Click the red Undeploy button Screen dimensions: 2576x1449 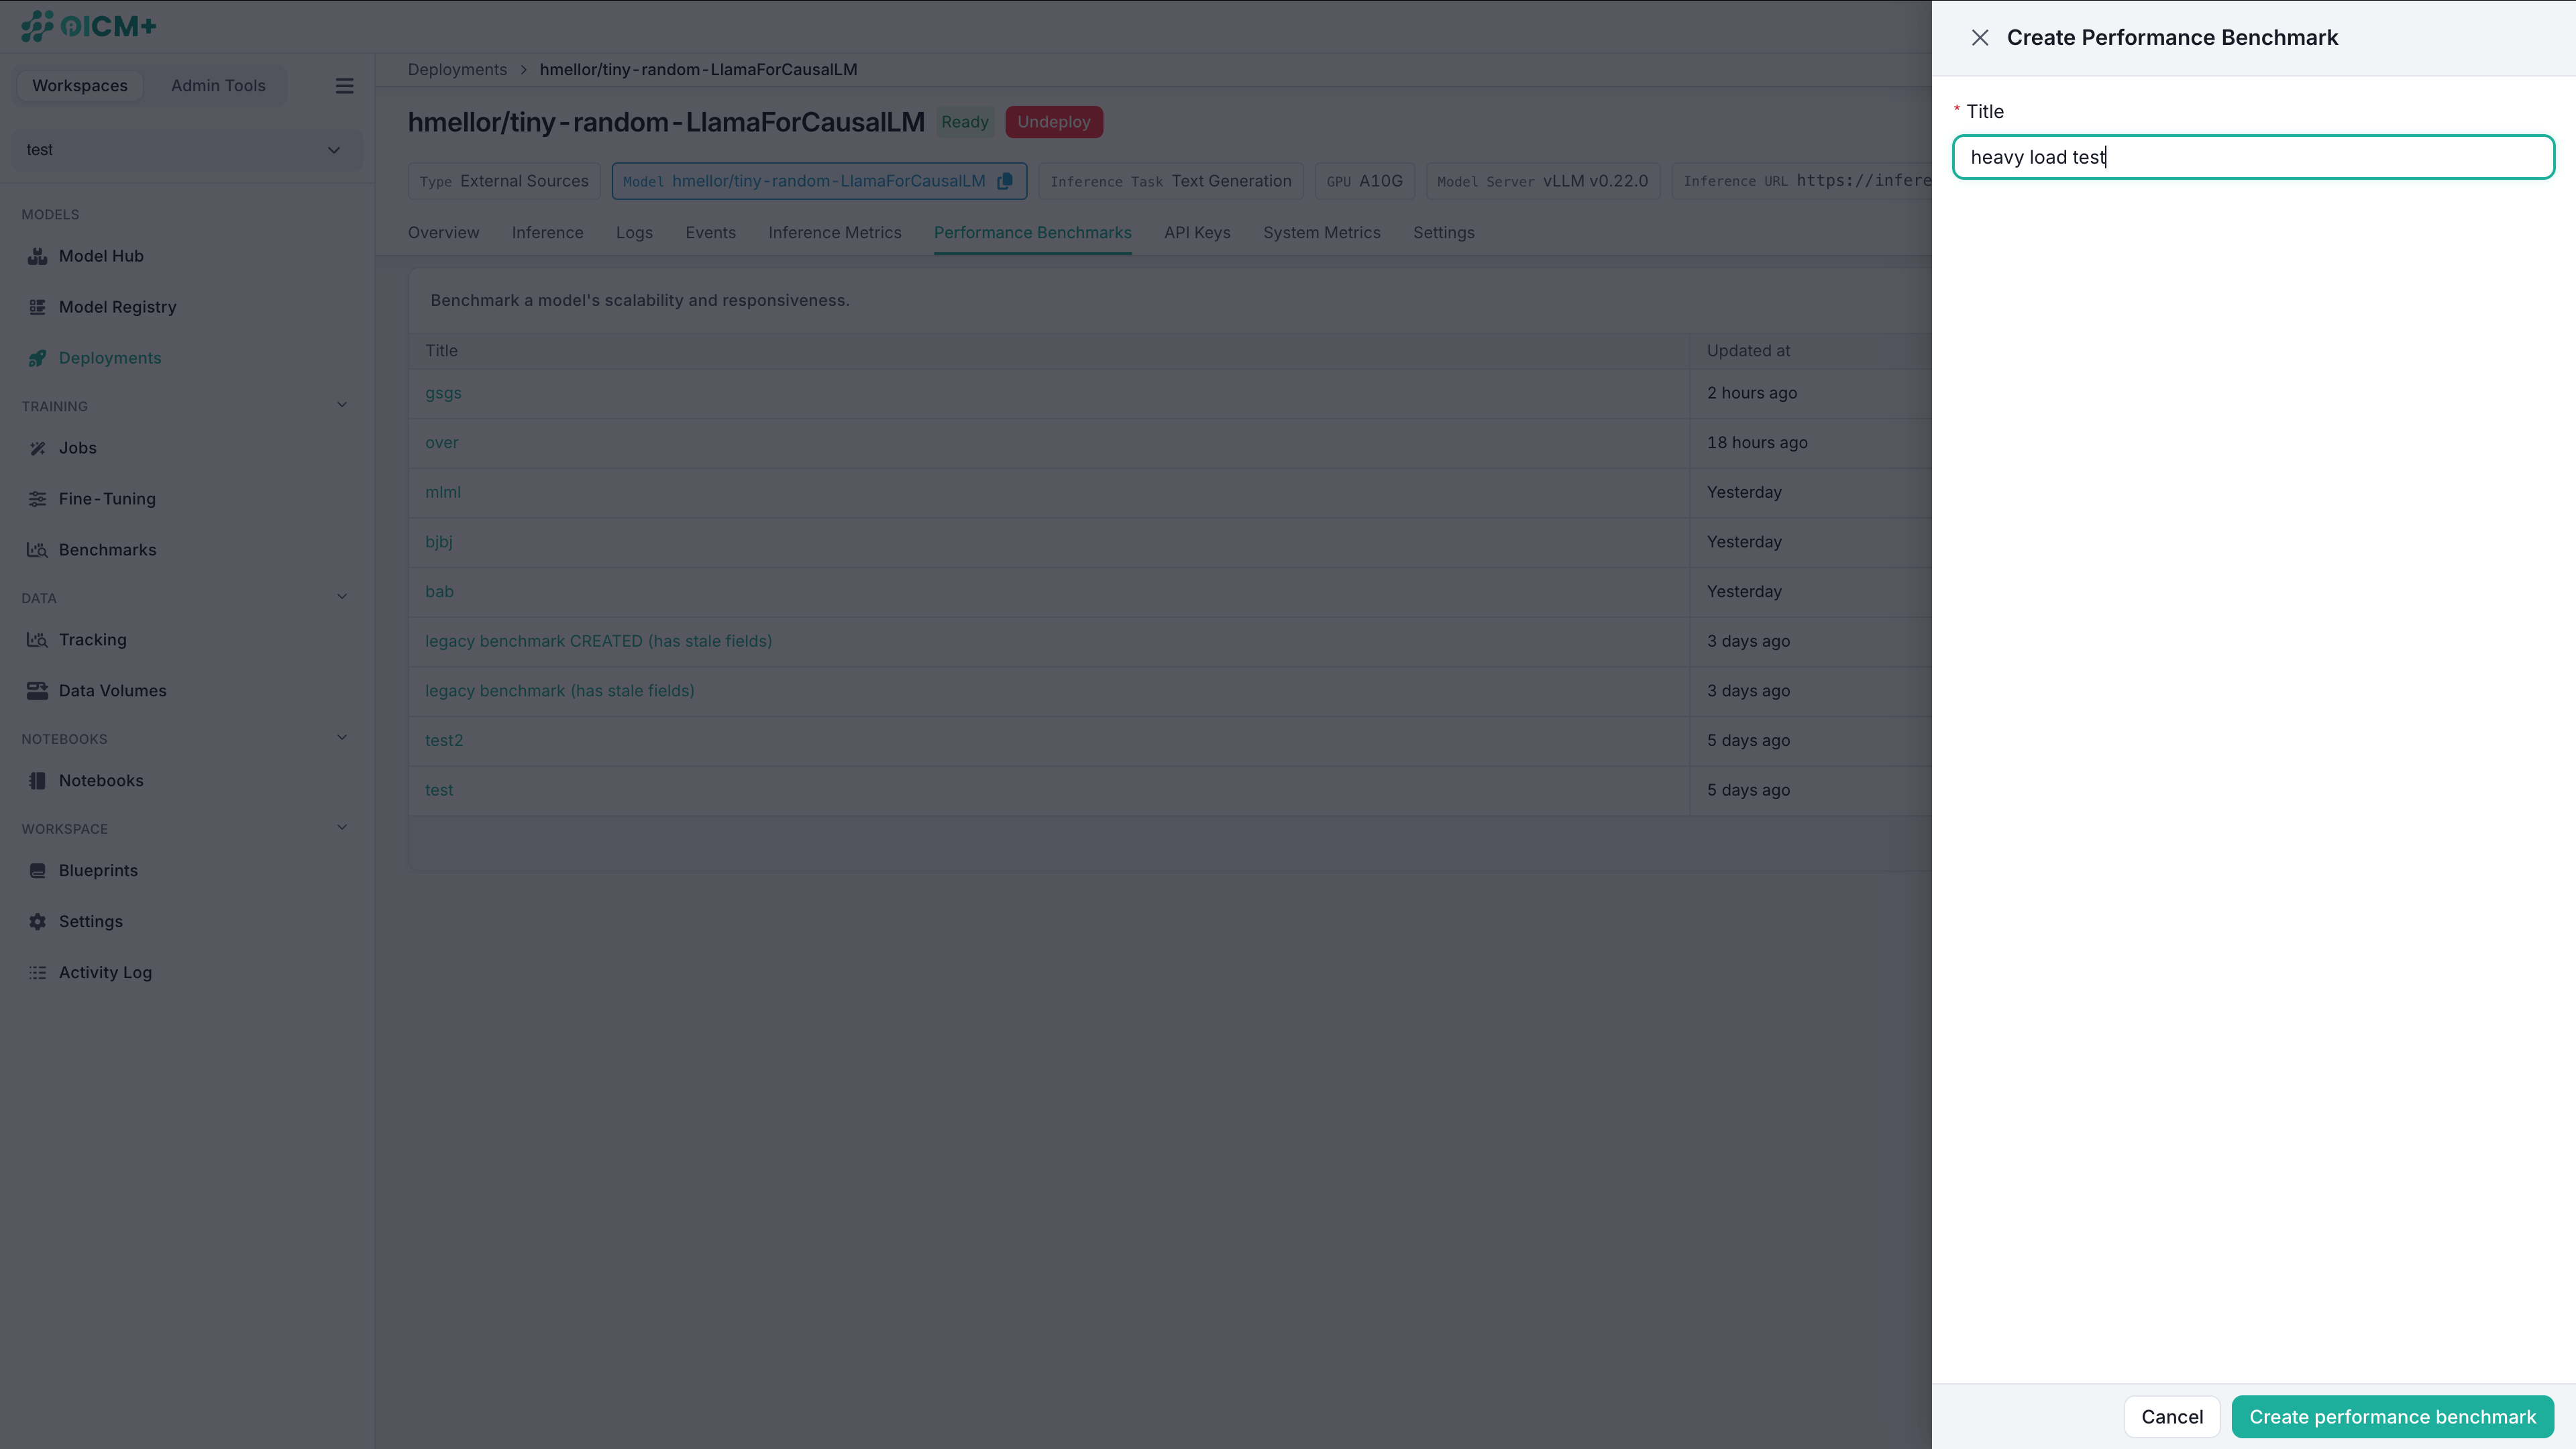[x=1054, y=122]
